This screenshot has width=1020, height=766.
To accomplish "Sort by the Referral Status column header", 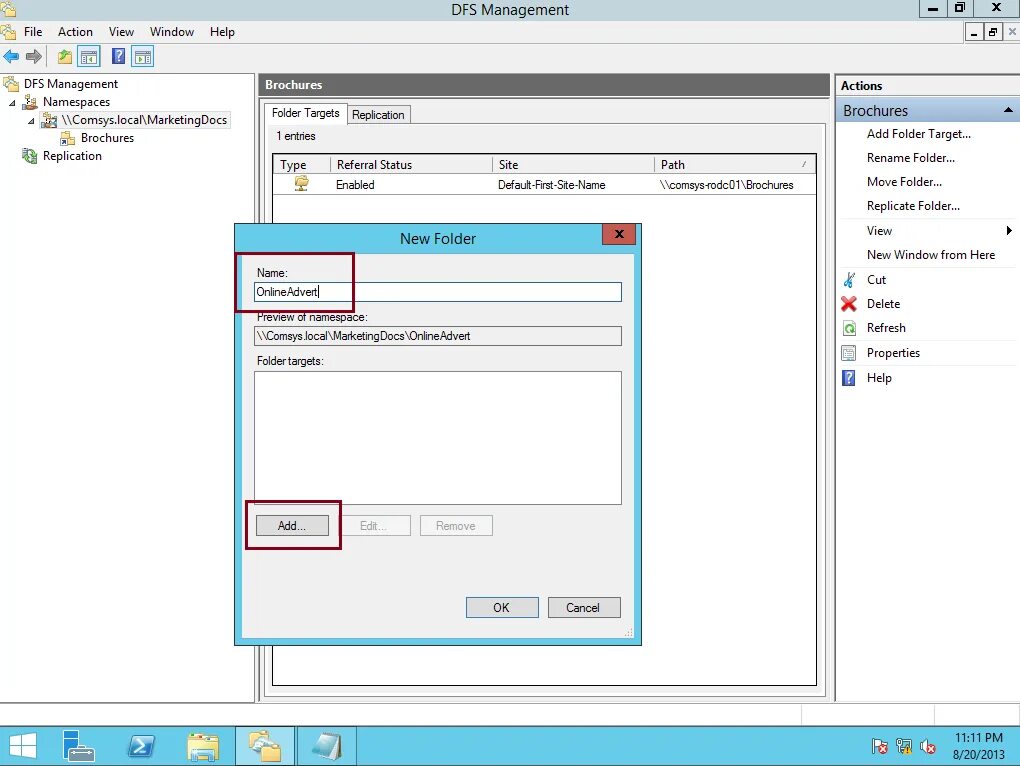I will 411,165.
